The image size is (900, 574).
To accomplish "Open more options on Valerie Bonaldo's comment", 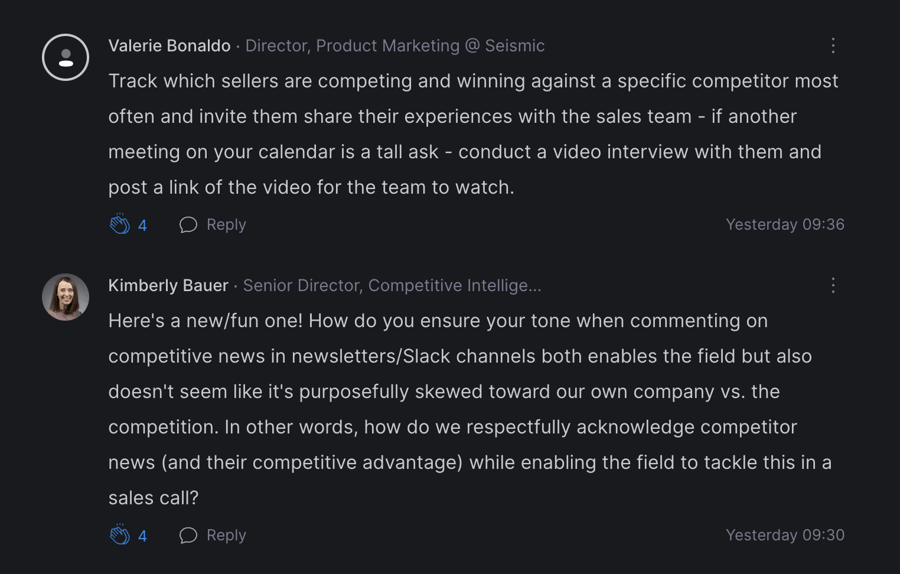I will [833, 46].
